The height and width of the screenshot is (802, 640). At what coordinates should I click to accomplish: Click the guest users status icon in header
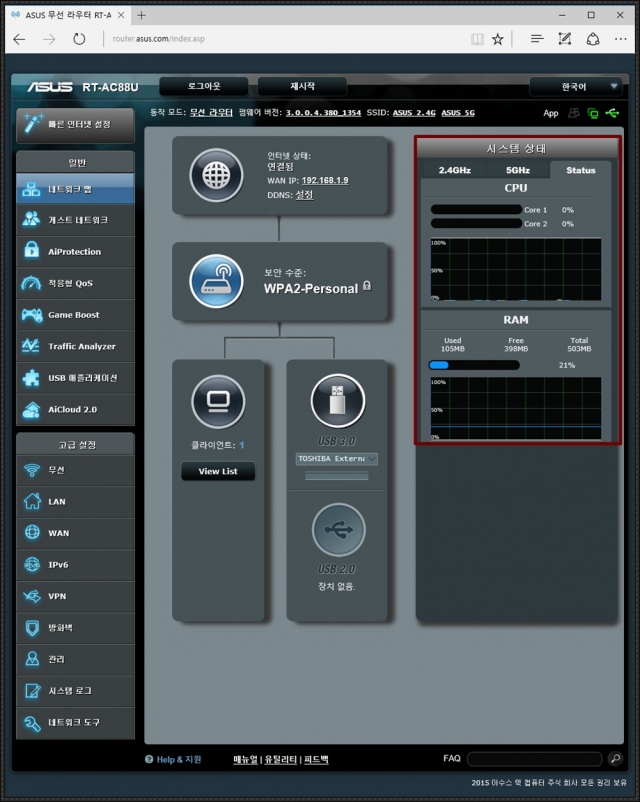pyautogui.click(x=574, y=113)
